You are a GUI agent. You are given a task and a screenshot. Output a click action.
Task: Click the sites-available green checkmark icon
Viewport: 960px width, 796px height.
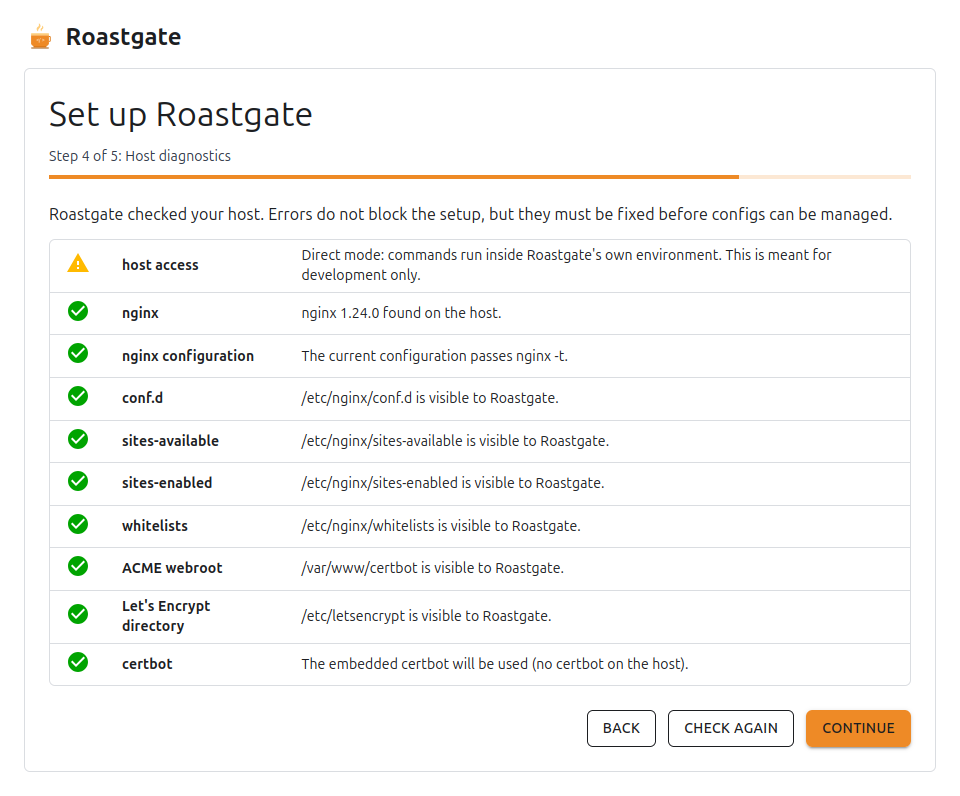(78, 439)
